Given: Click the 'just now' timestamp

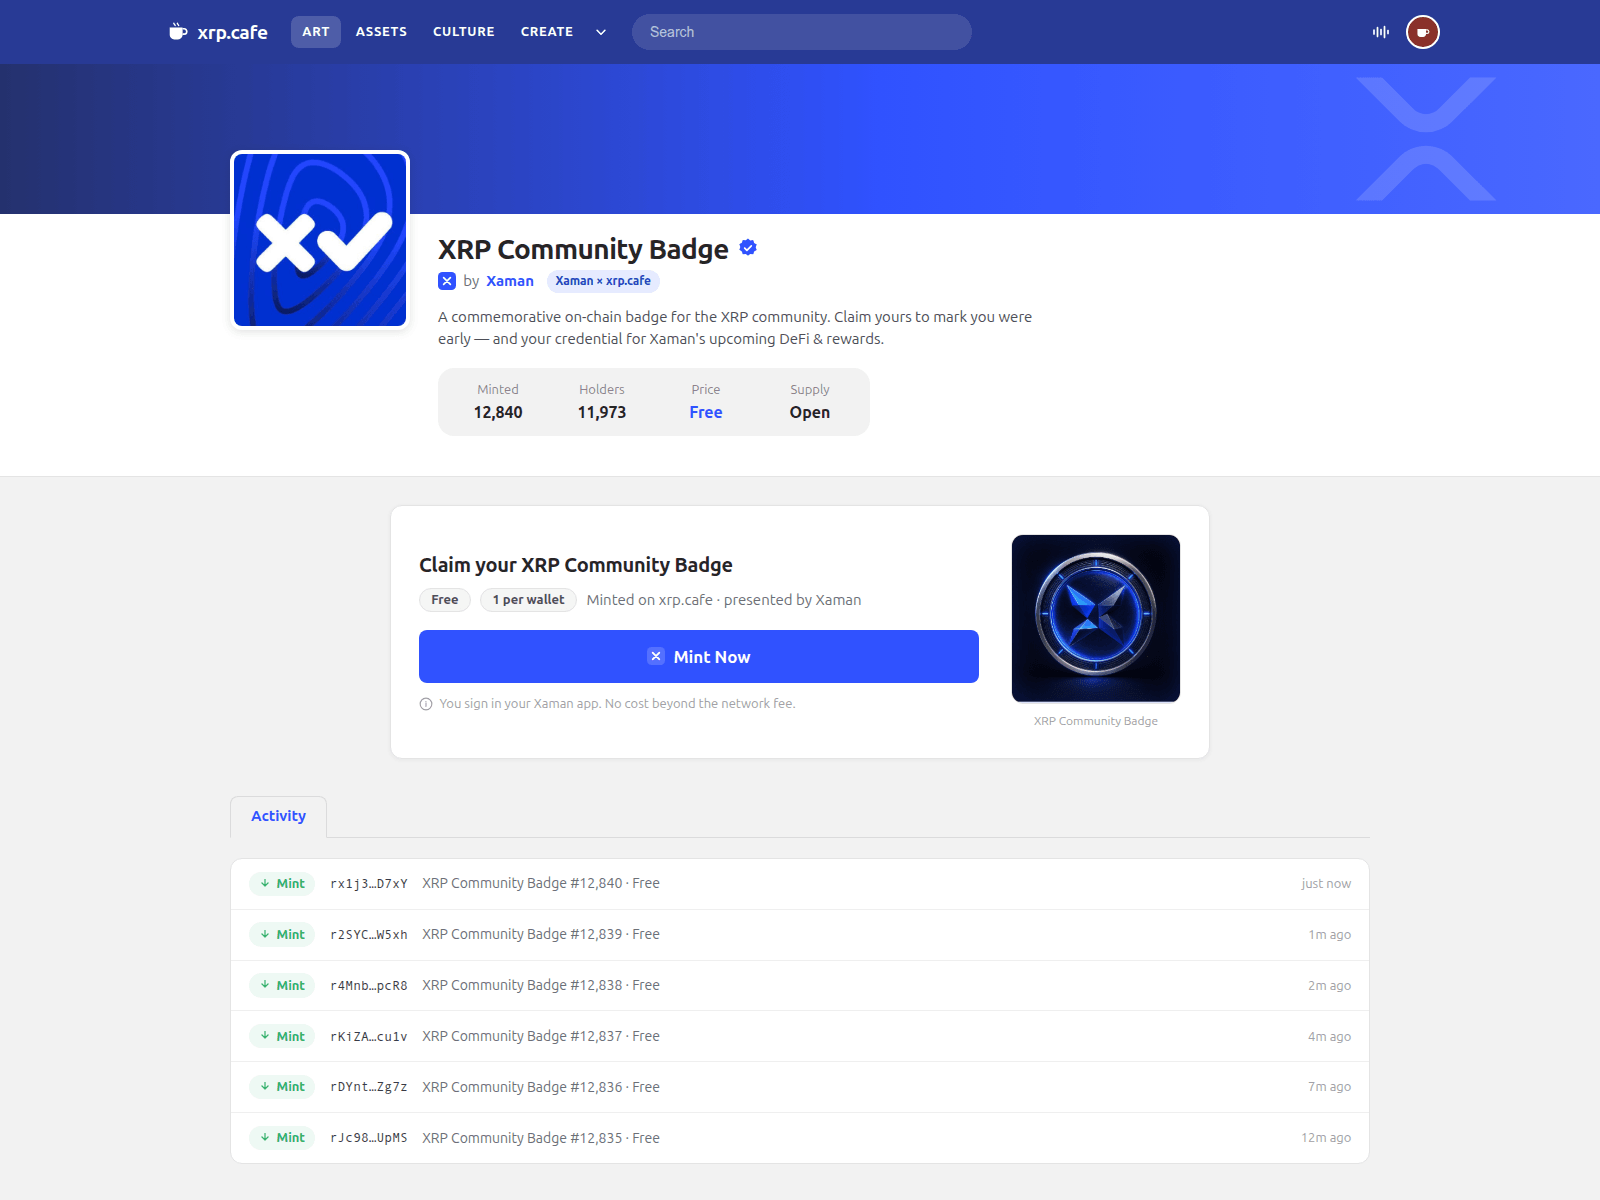Looking at the screenshot, I should [1326, 884].
